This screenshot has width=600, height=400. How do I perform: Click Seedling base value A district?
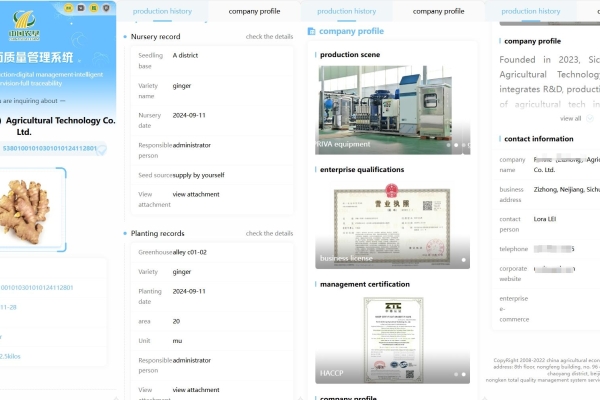coord(185,56)
